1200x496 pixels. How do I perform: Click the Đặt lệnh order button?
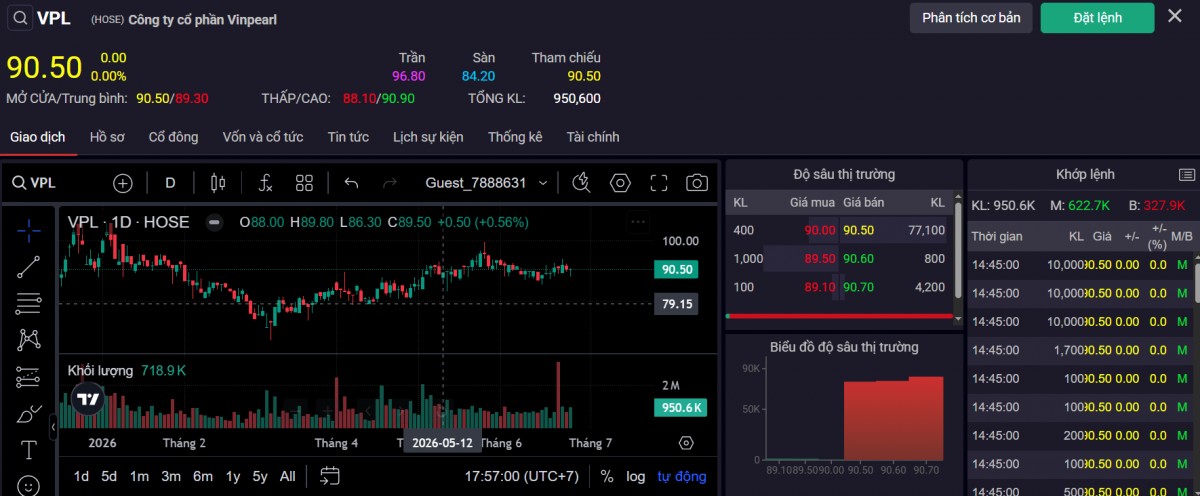(1097, 18)
